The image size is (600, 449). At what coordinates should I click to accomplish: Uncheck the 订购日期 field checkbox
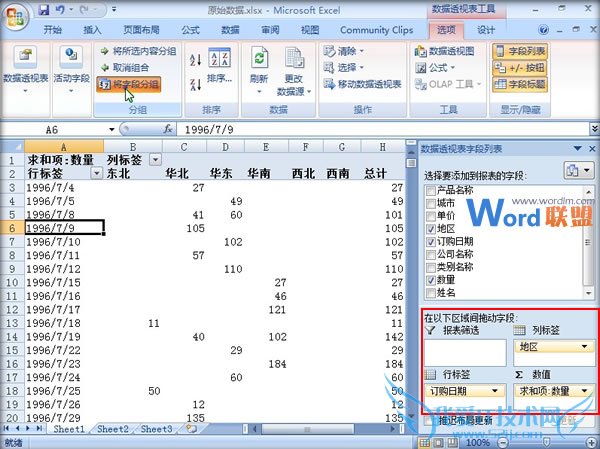(x=431, y=242)
